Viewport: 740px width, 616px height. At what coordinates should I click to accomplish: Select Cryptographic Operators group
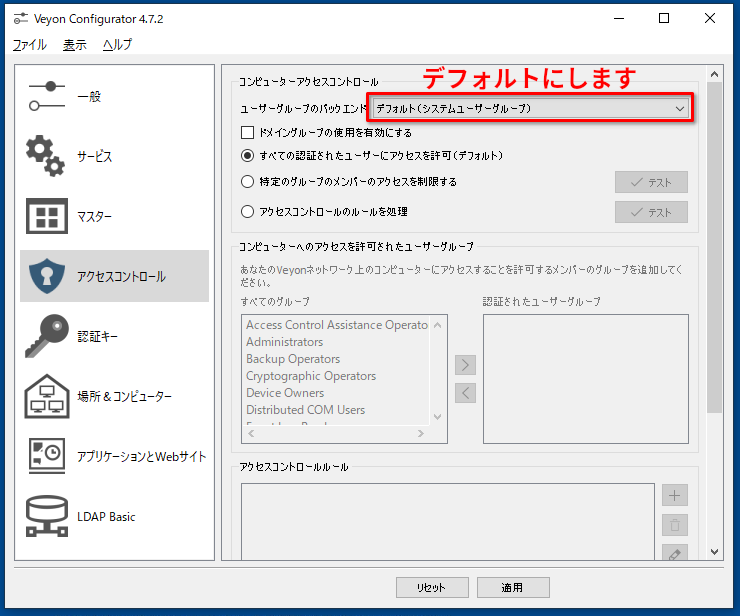pos(311,376)
